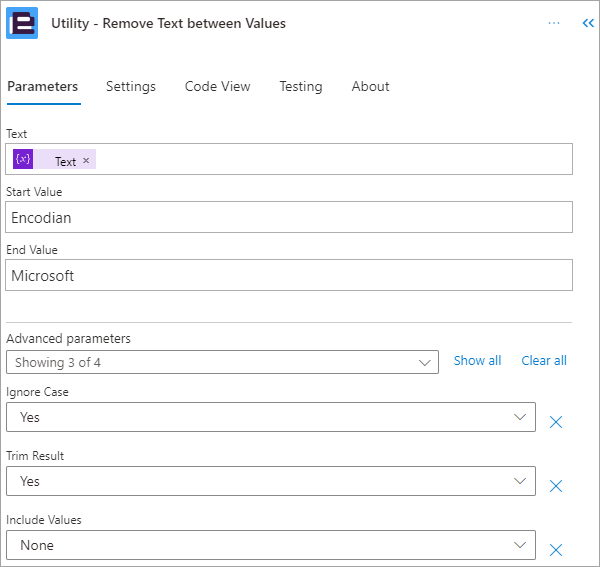
Task: Switch to the Code View tab
Action: point(217,86)
